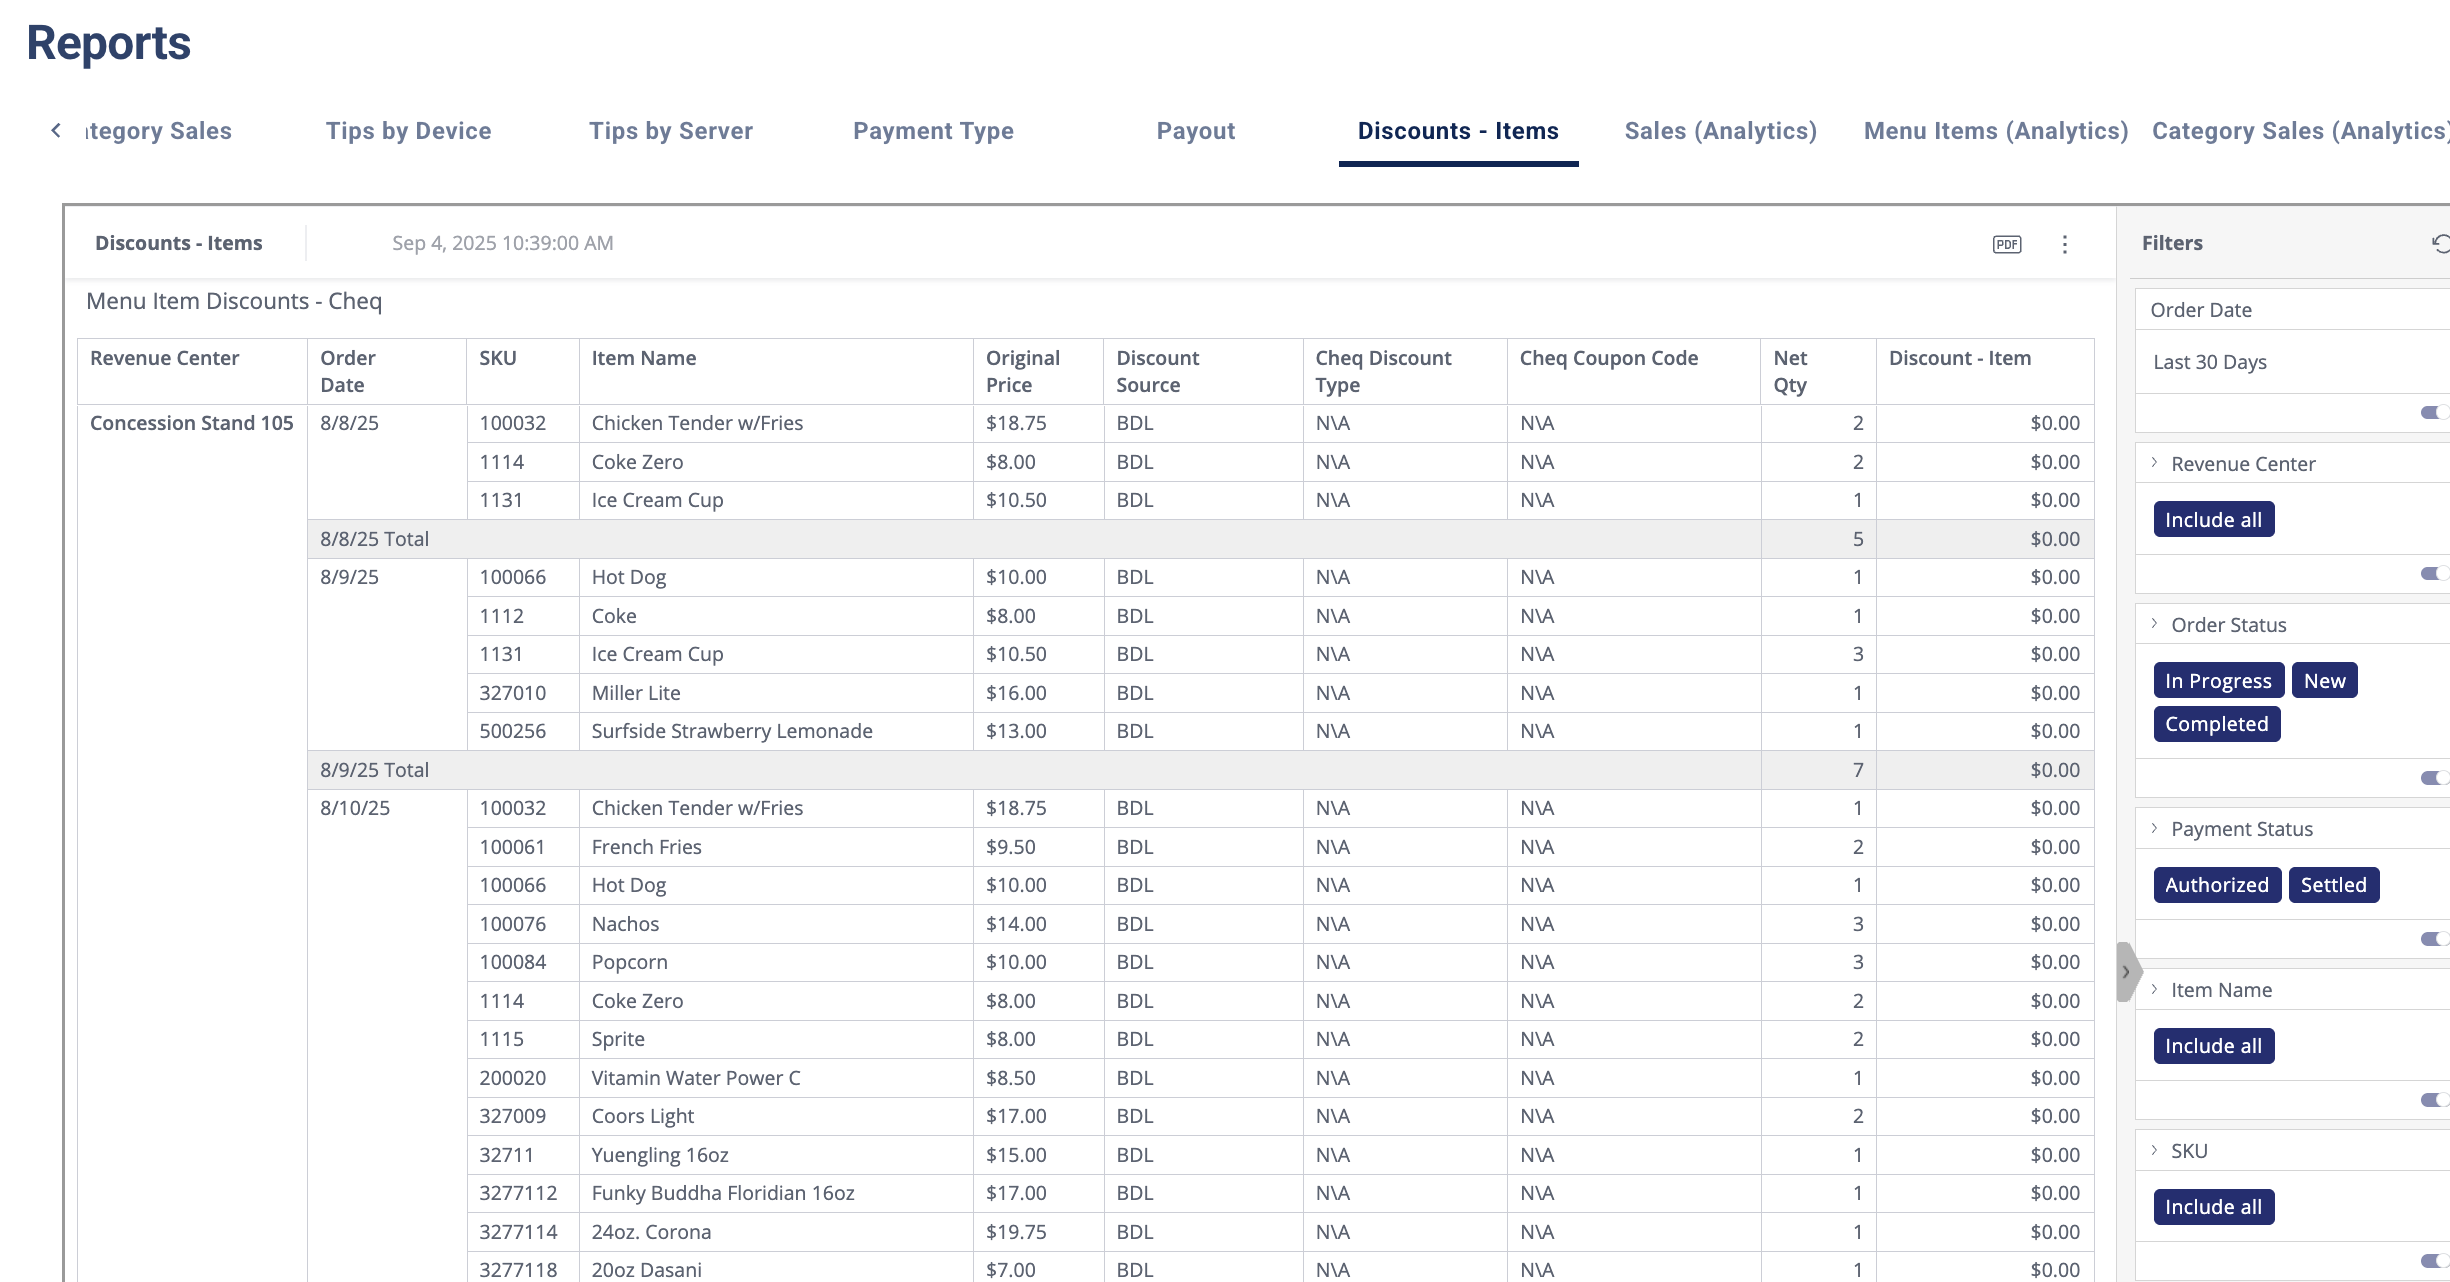The image size is (2450, 1282).
Task: Export the report as PDF
Action: [x=2006, y=244]
